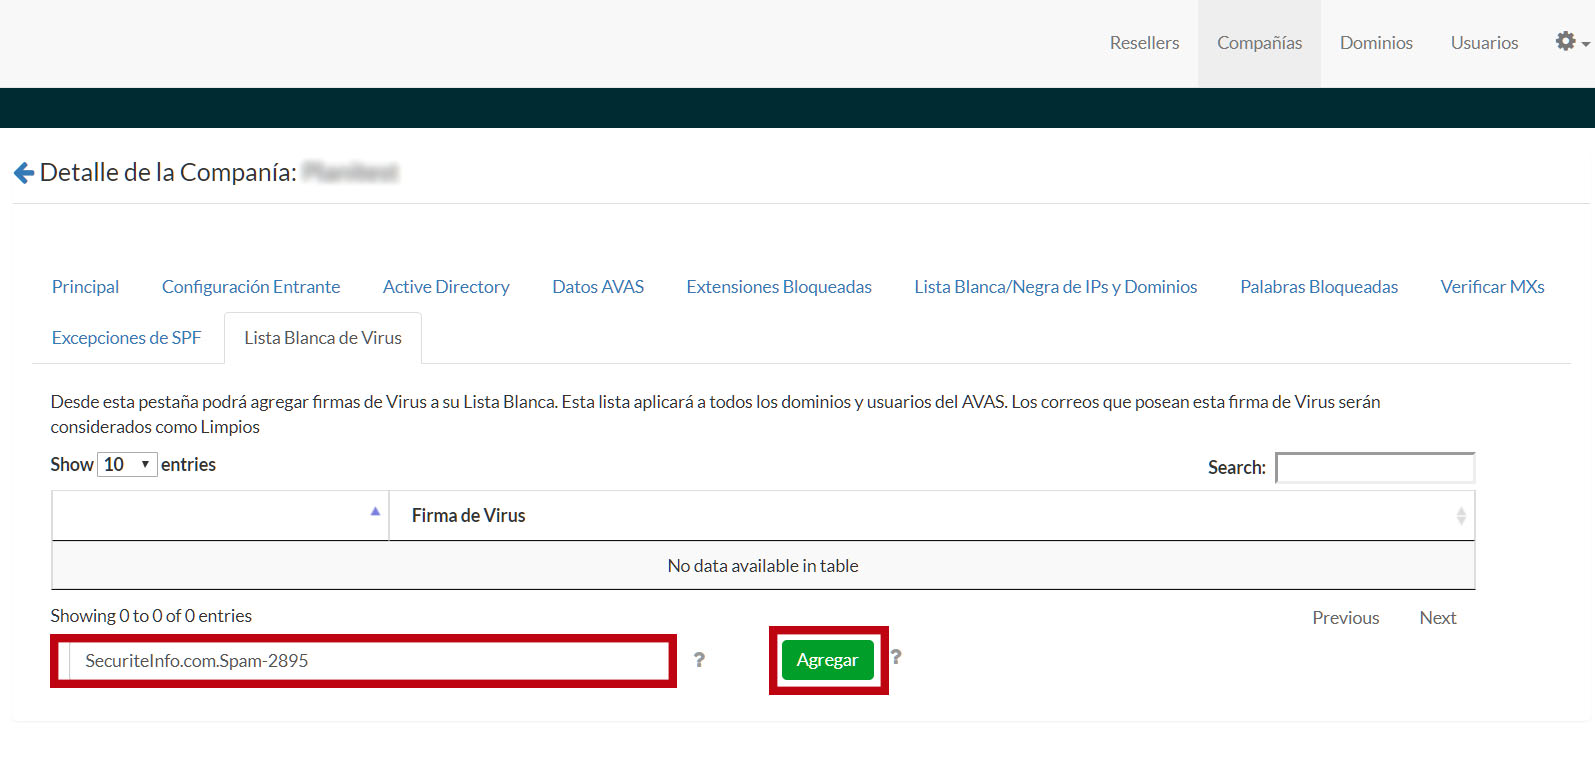Screen dimensions: 1595x783
Task: Switch to the Principal tab
Action: click(85, 287)
